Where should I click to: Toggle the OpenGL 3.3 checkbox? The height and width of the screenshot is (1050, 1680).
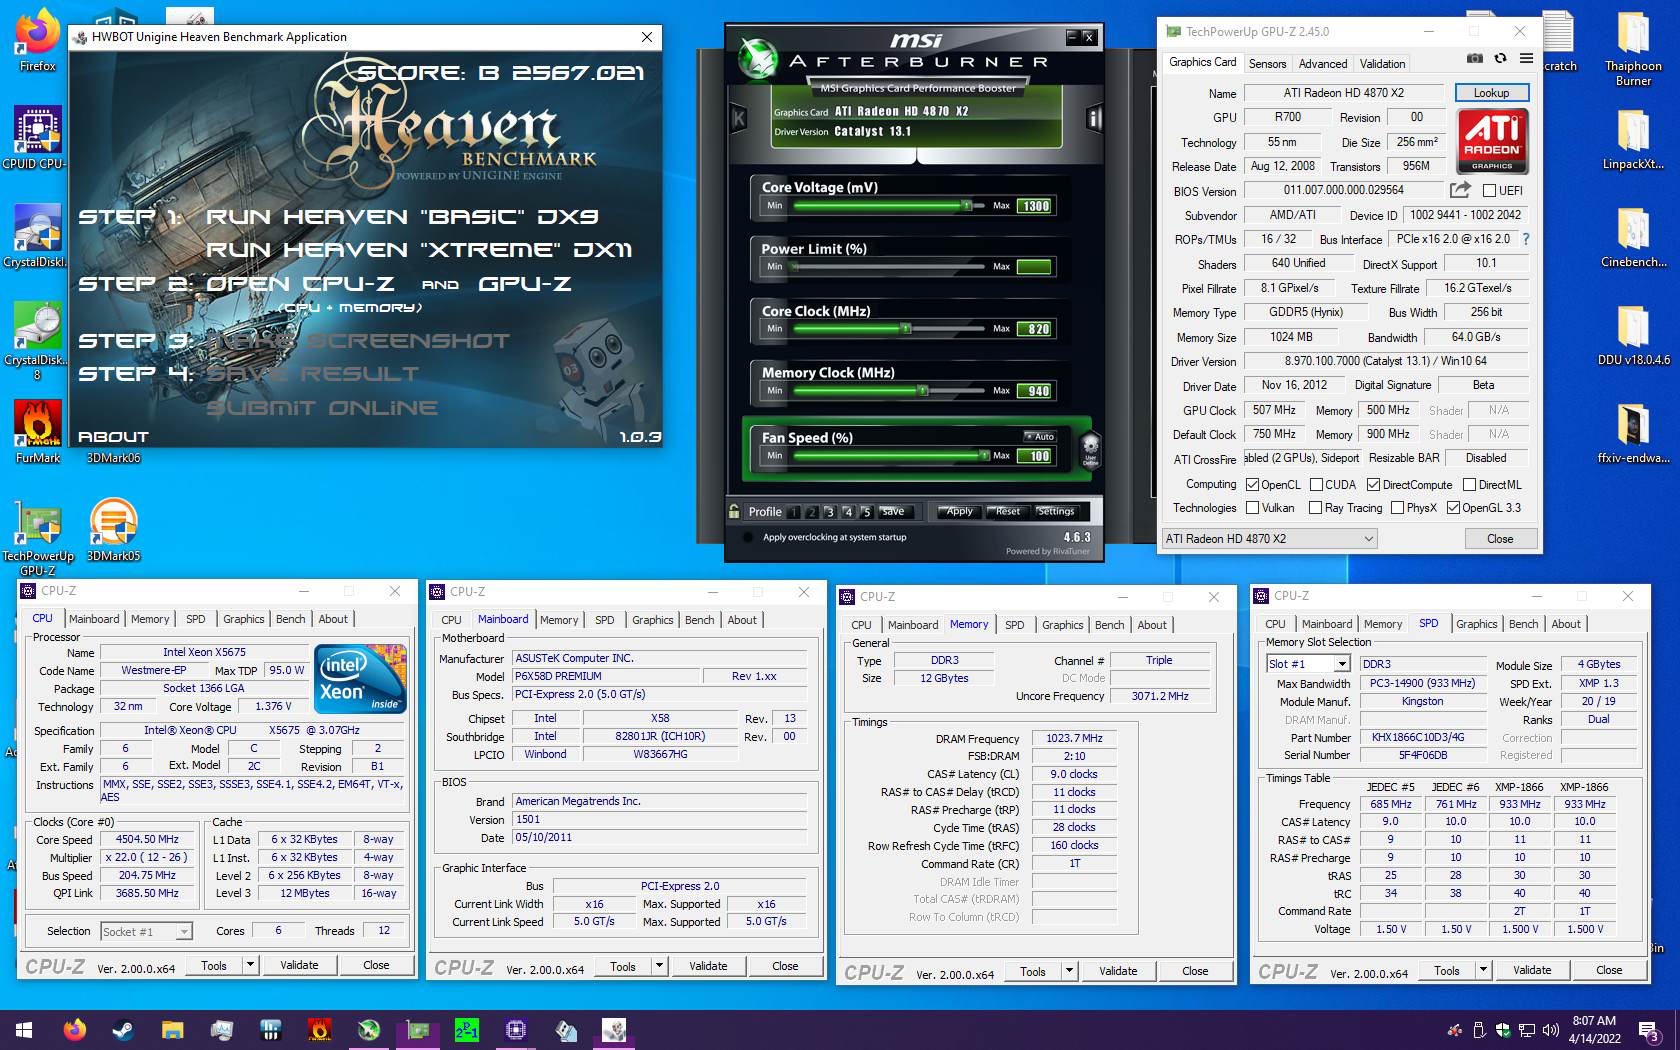click(1453, 508)
